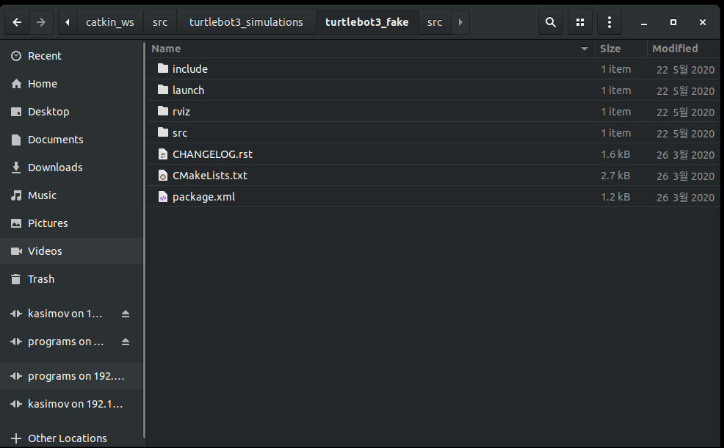Viewport: 724px width, 448px height.
Task: Open Downloads in the sidebar
Action: (x=55, y=167)
